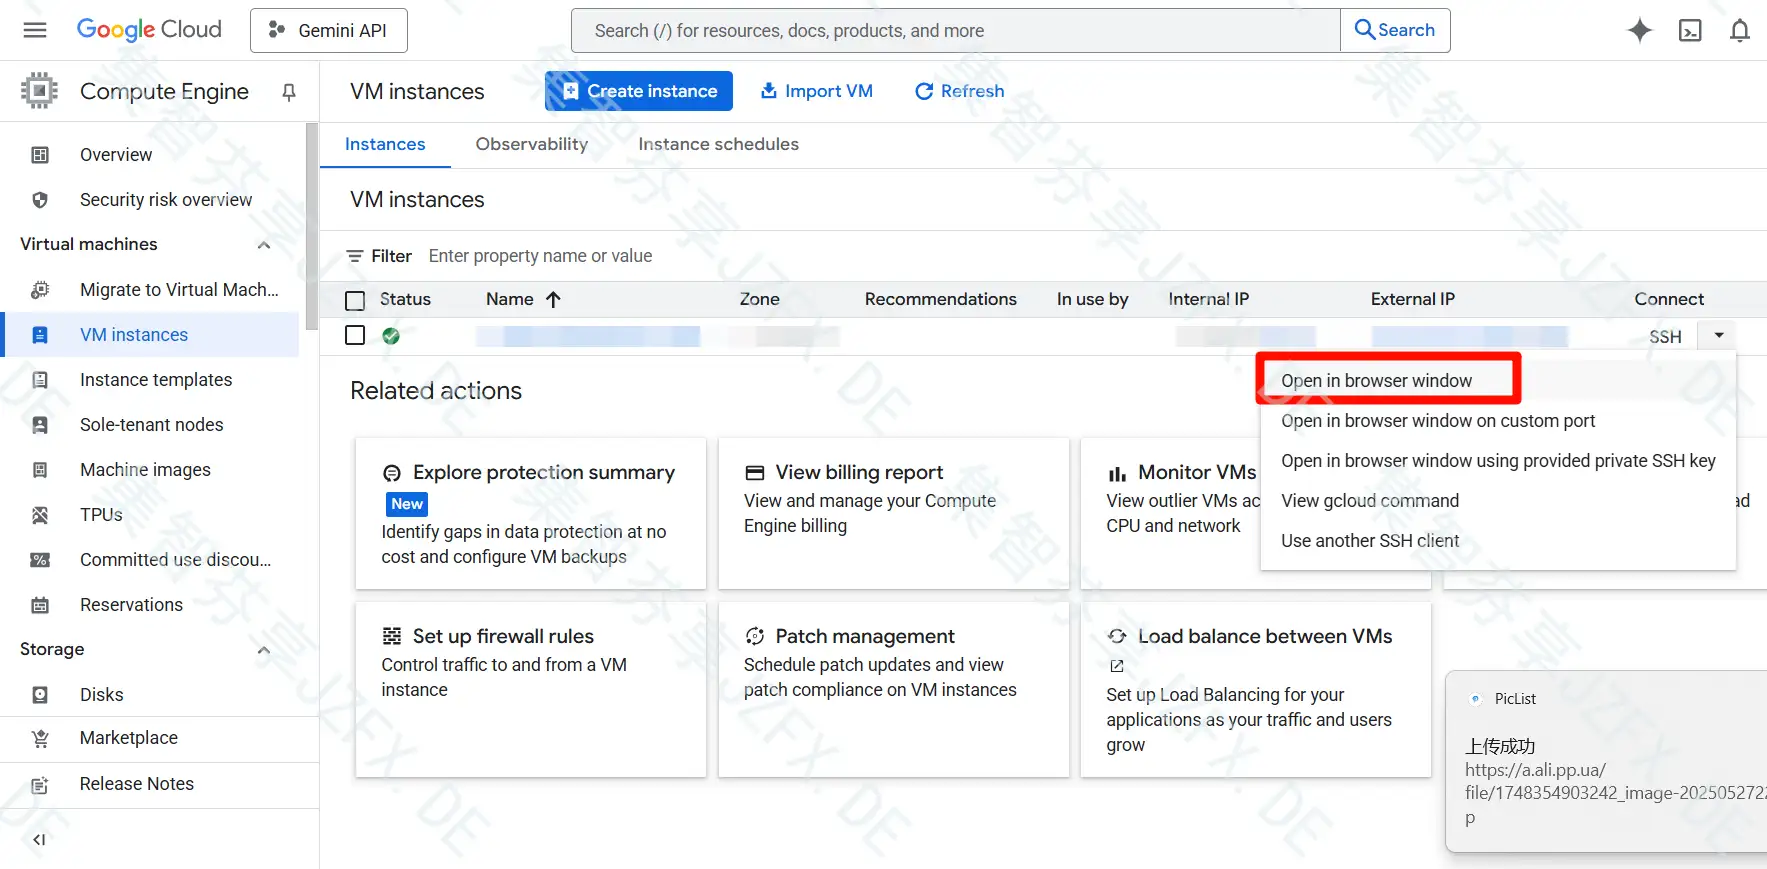Click the sidebar vertical scrollbar
This screenshot has height=869, width=1767.
[312, 225]
